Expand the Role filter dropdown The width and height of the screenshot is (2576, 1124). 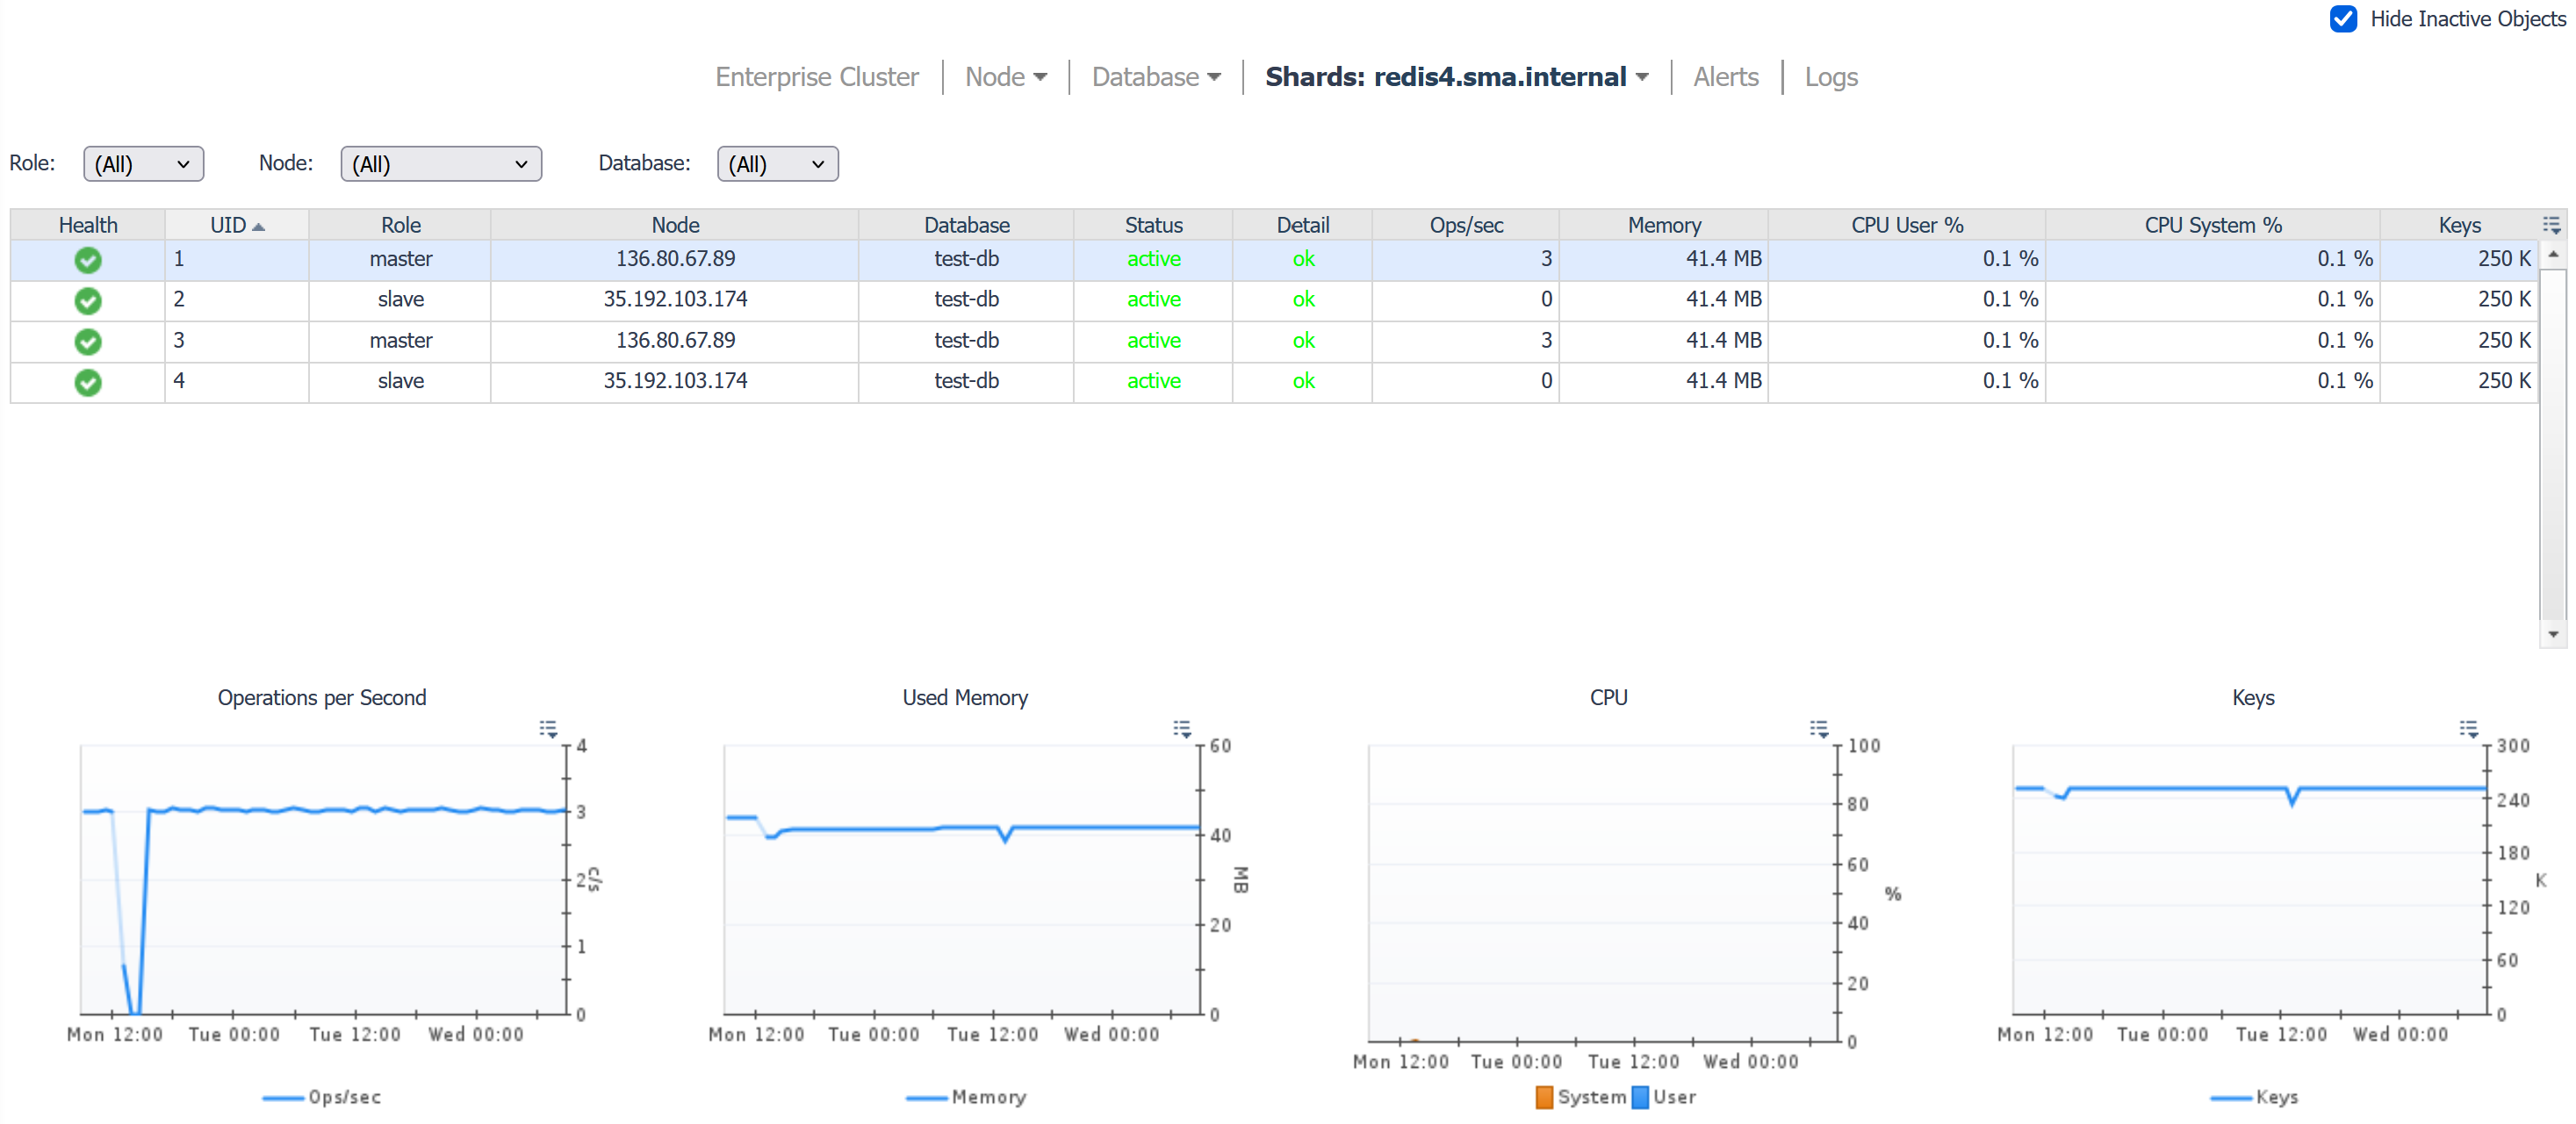coord(144,164)
